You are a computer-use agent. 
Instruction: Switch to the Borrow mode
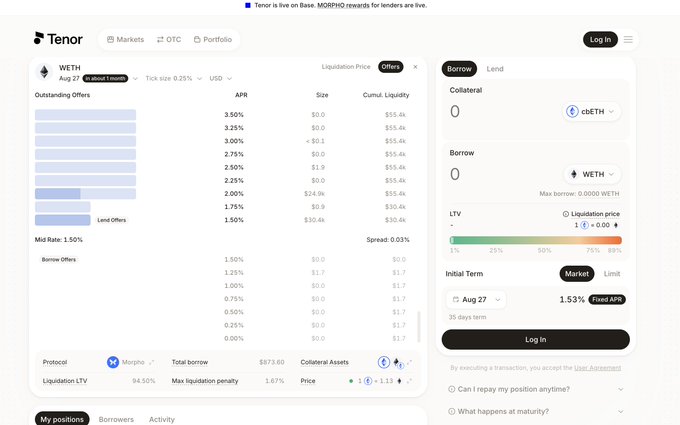[x=459, y=69]
